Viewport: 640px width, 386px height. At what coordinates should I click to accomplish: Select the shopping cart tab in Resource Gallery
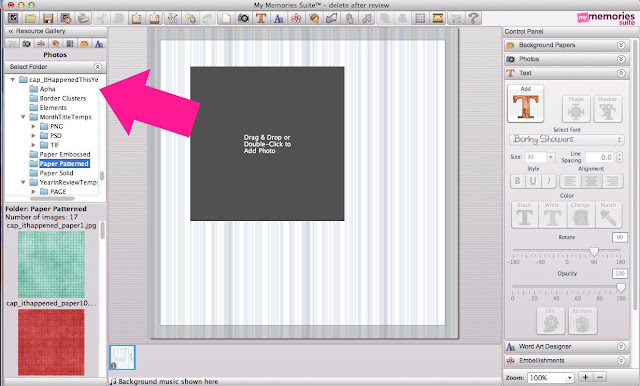point(12,43)
